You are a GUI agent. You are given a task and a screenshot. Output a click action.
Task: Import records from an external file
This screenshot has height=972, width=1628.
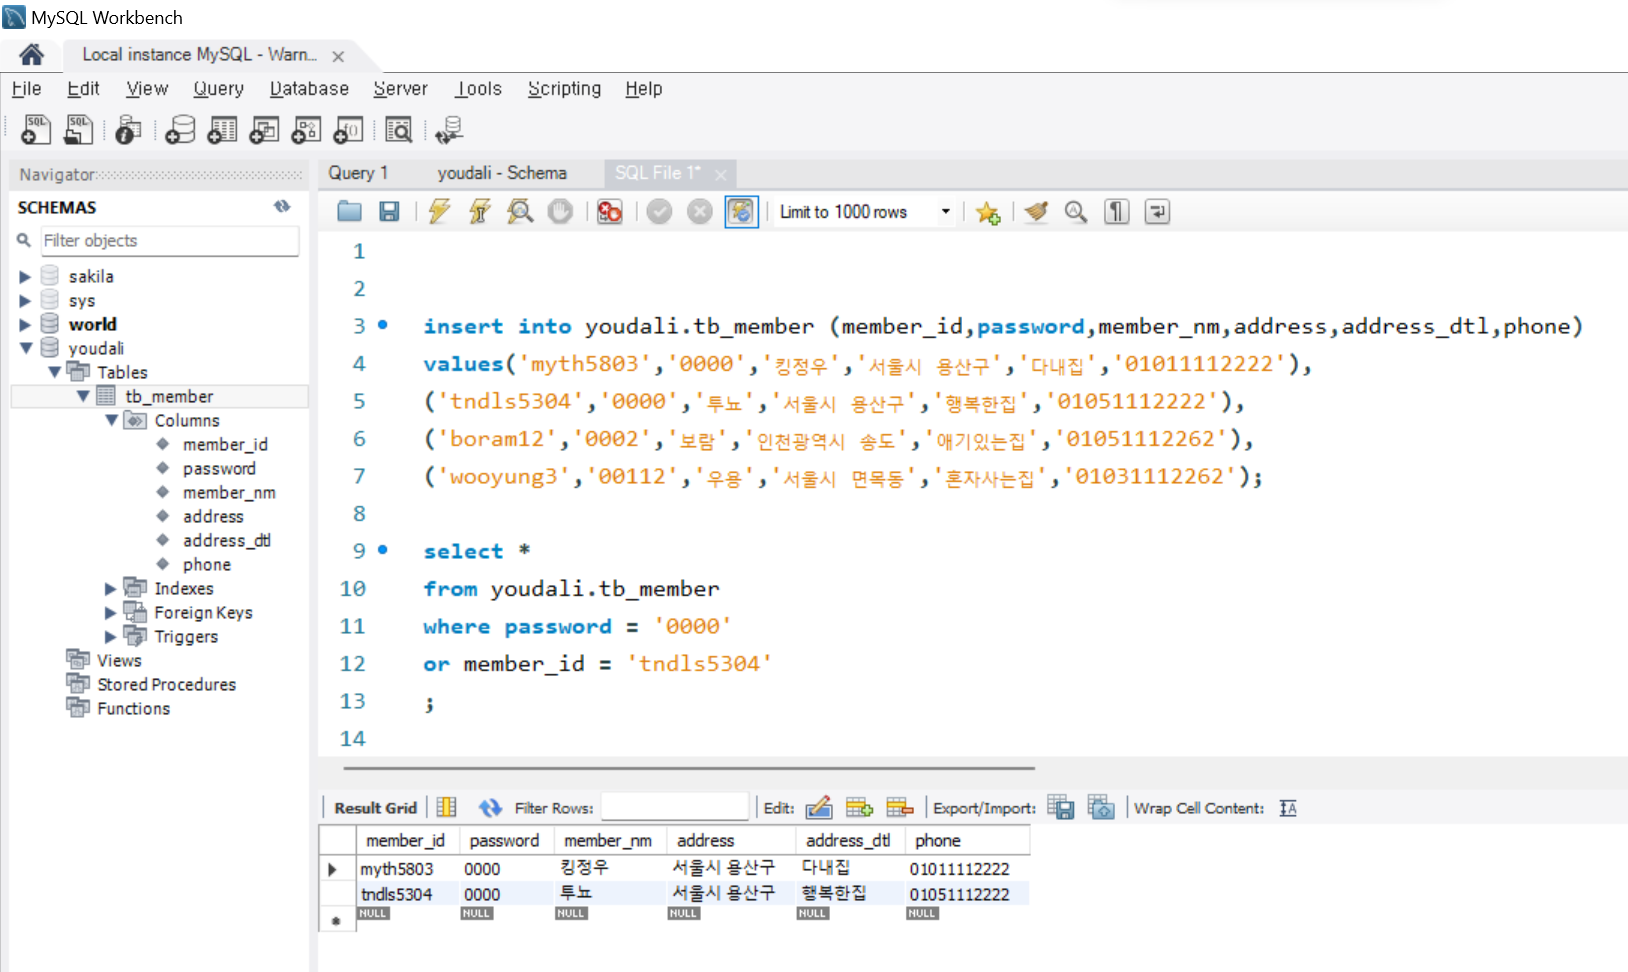(x=1101, y=807)
